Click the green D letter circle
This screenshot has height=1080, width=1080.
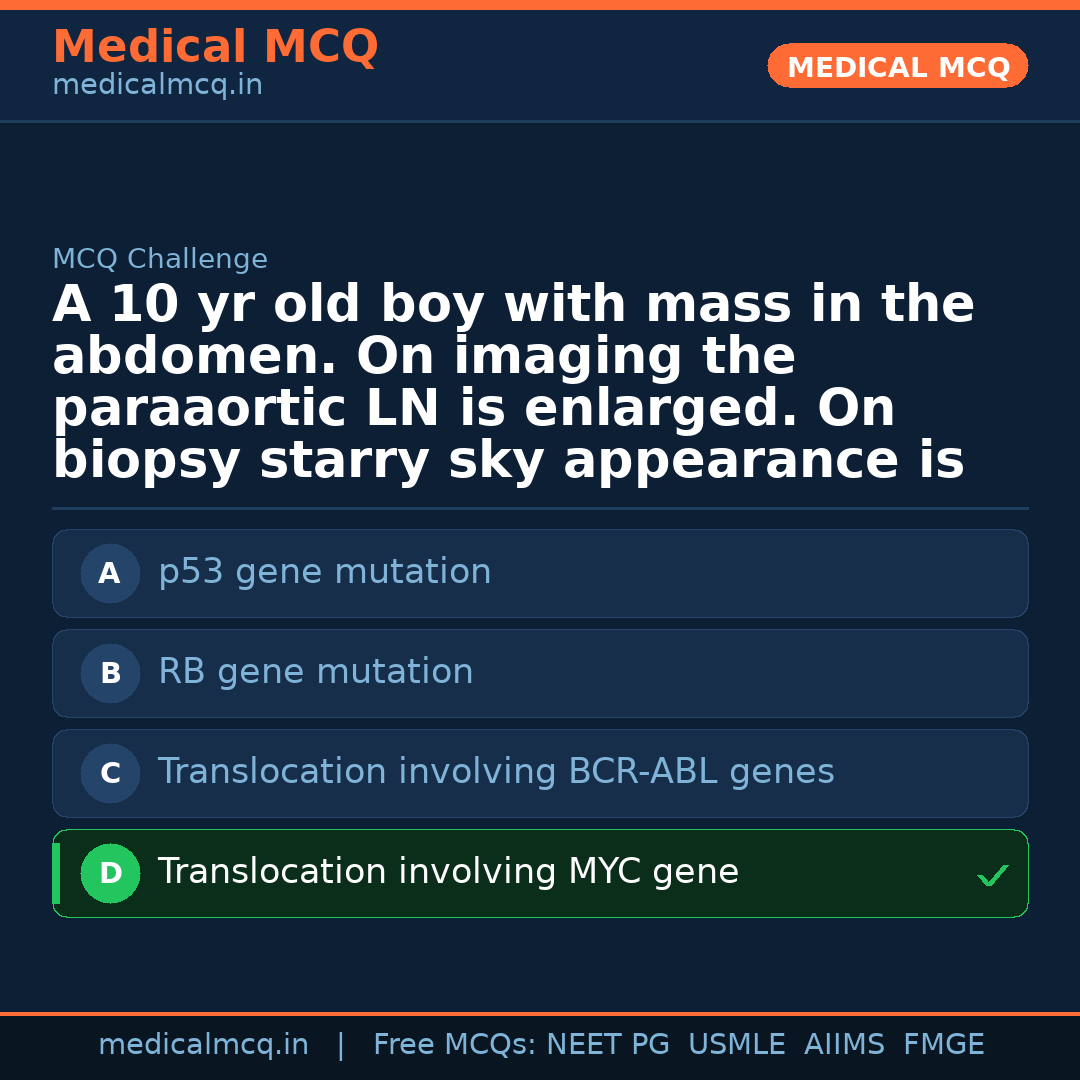pyautogui.click(x=110, y=874)
